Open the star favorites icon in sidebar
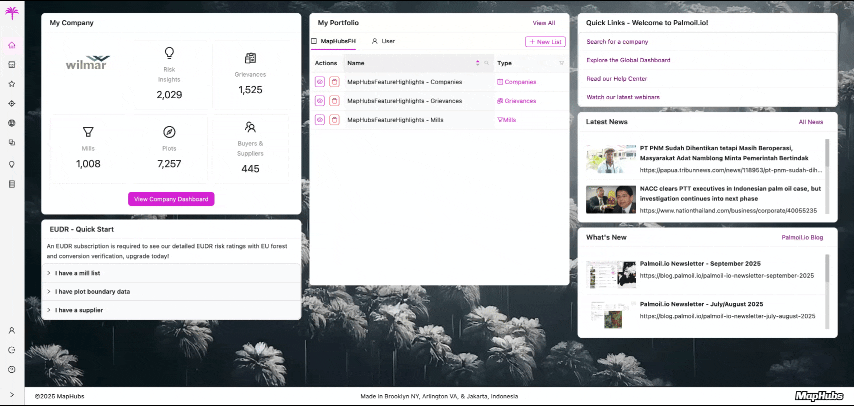The image size is (854, 406). pyautogui.click(x=12, y=84)
